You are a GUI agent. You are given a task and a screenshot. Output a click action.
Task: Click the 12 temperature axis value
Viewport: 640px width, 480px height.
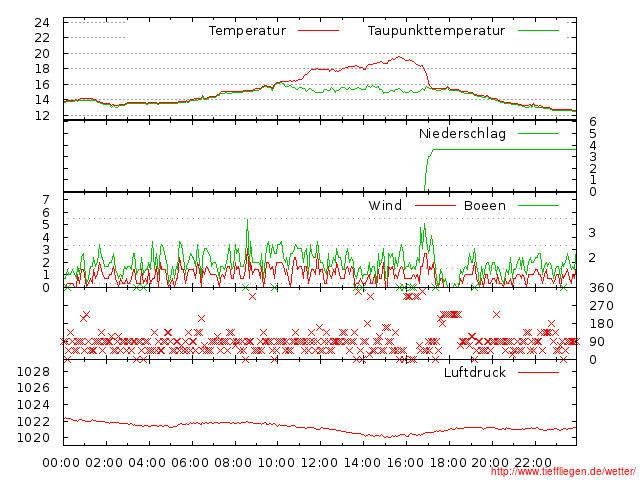coord(42,116)
